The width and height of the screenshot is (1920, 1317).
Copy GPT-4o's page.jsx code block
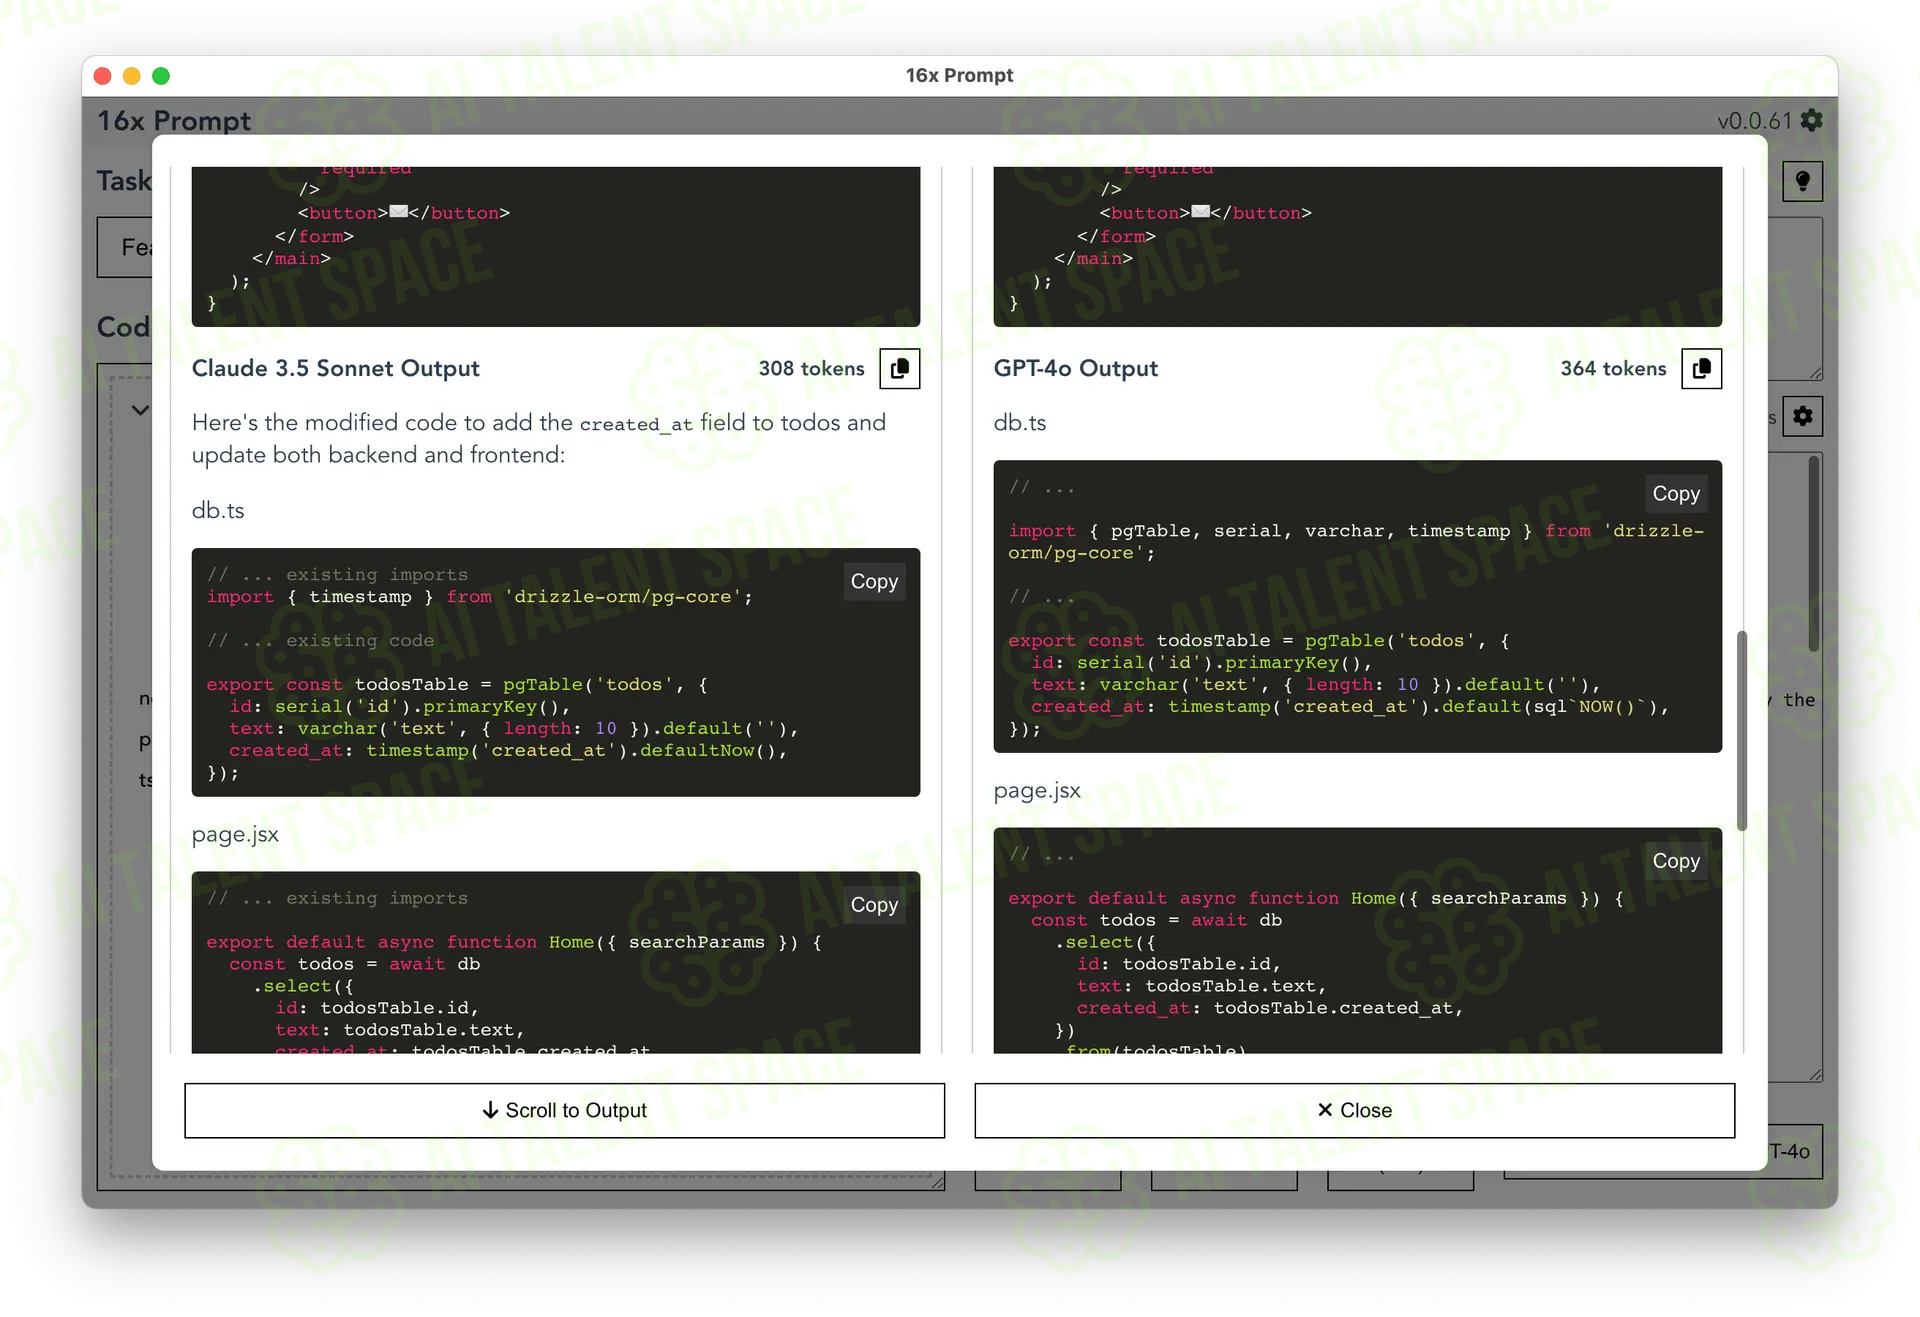point(1676,861)
